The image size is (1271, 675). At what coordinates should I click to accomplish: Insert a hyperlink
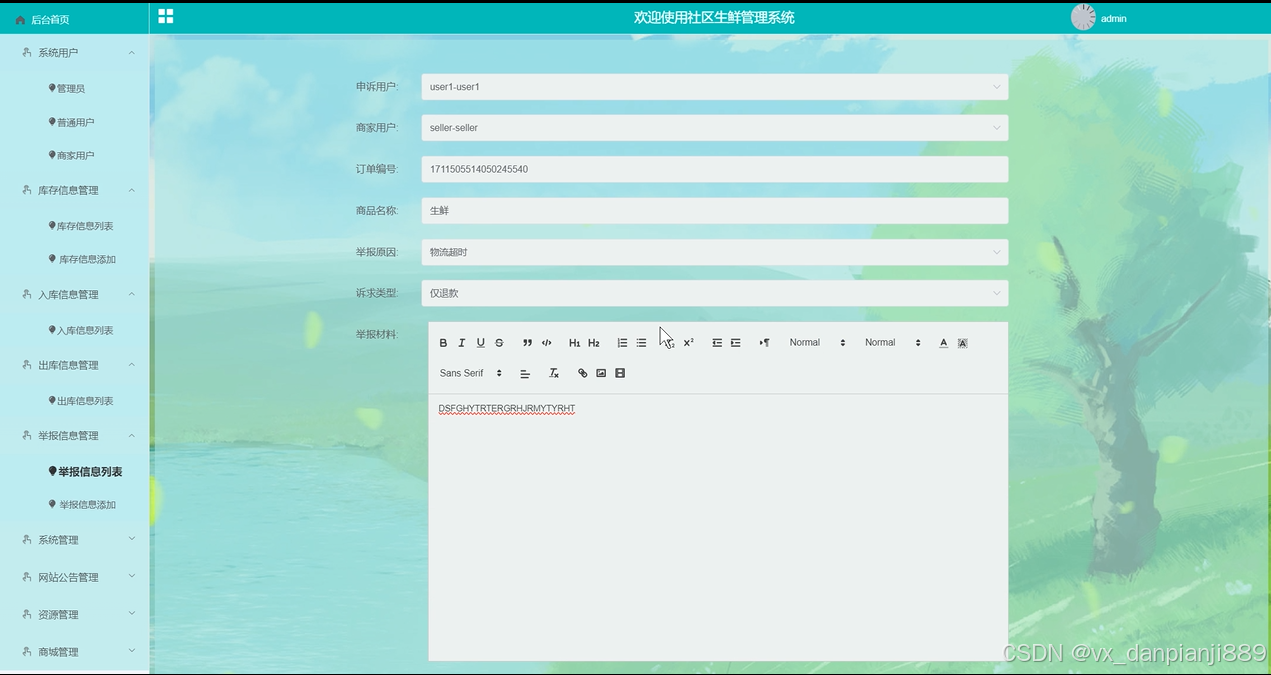coord(583,373)
